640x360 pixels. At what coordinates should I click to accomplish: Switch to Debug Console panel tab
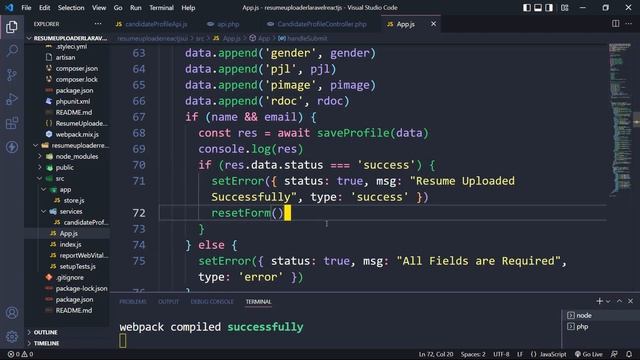click(x=212, y=302)
